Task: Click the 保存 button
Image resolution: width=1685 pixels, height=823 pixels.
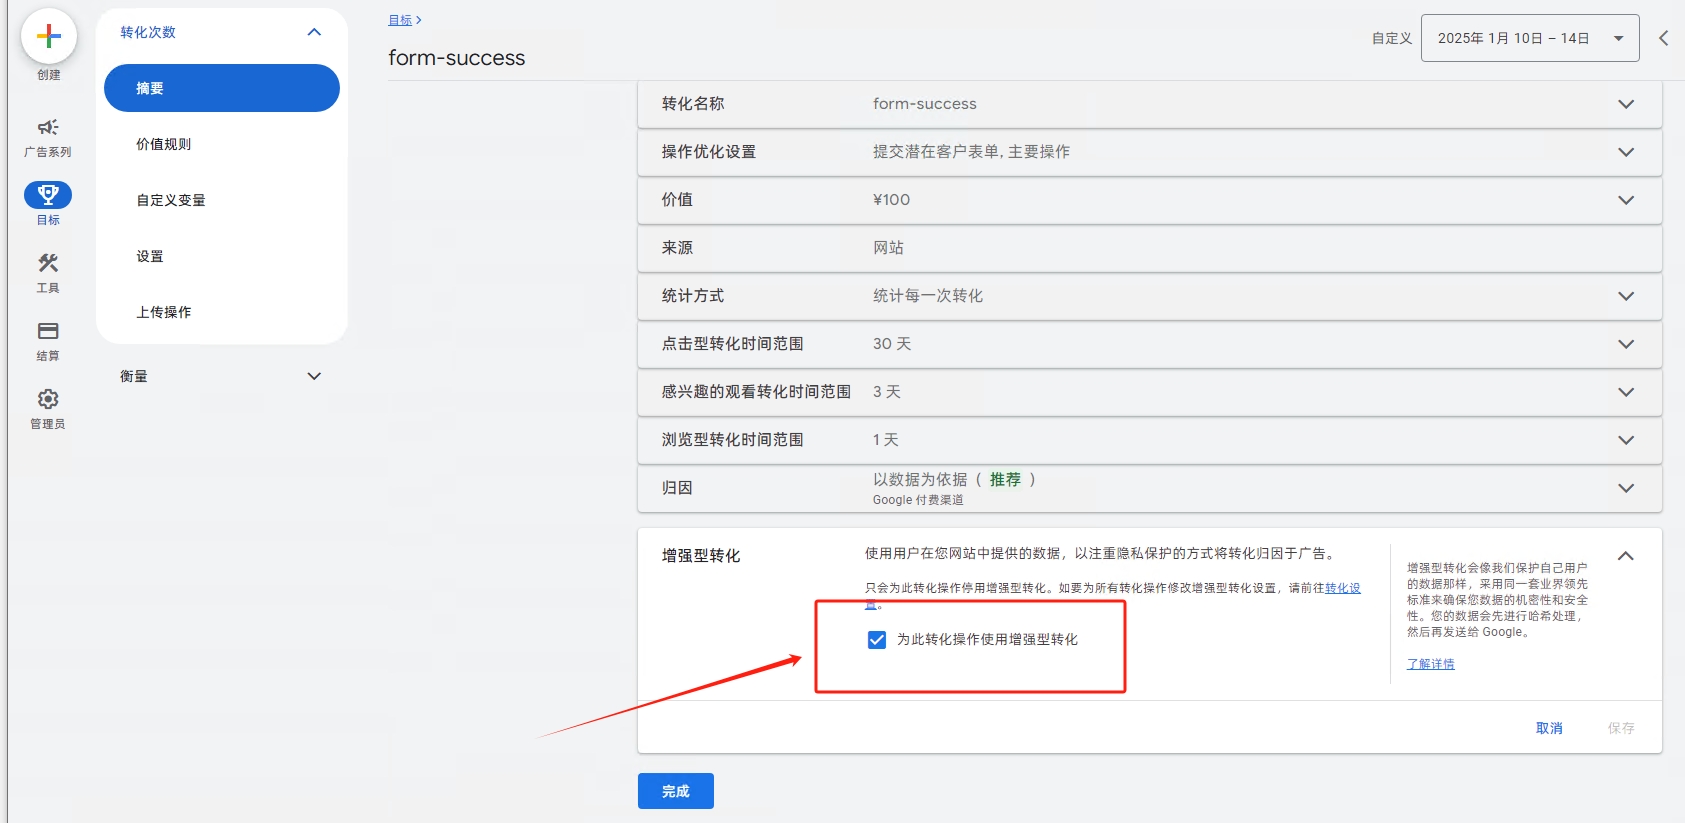Action: 1621,728
